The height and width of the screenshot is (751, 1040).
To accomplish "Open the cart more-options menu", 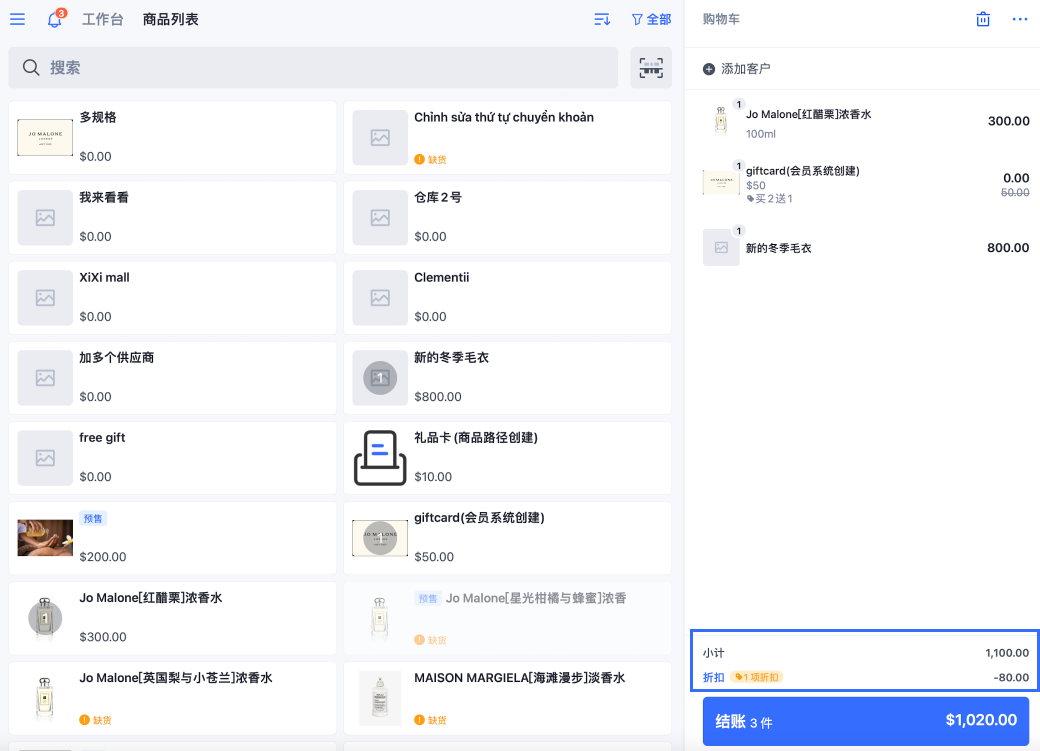I will point(1020,19).
